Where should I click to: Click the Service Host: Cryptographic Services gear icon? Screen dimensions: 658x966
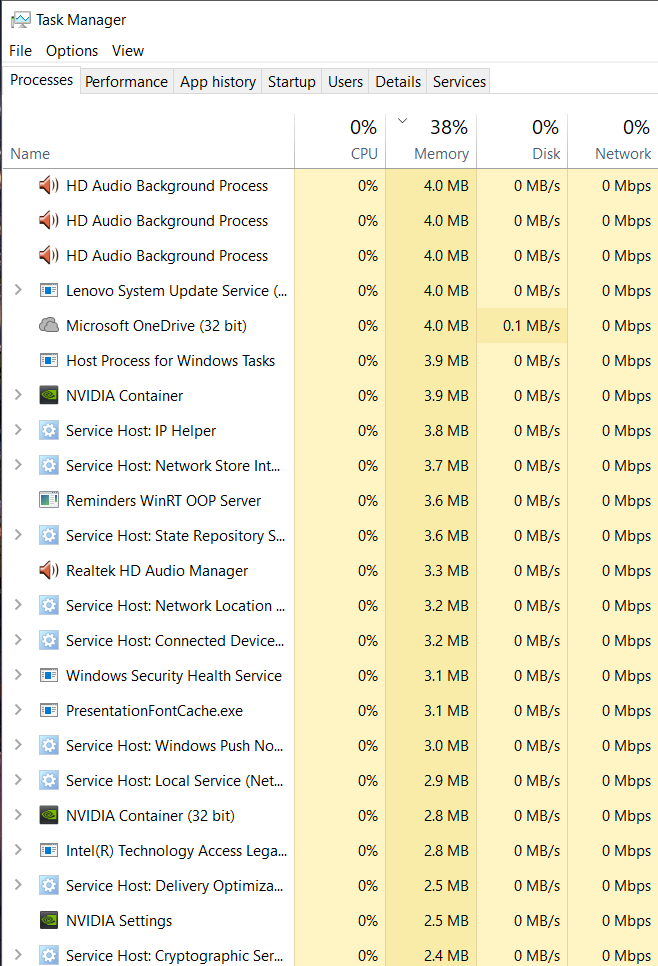pyautogui.click(x=49, y=956)
